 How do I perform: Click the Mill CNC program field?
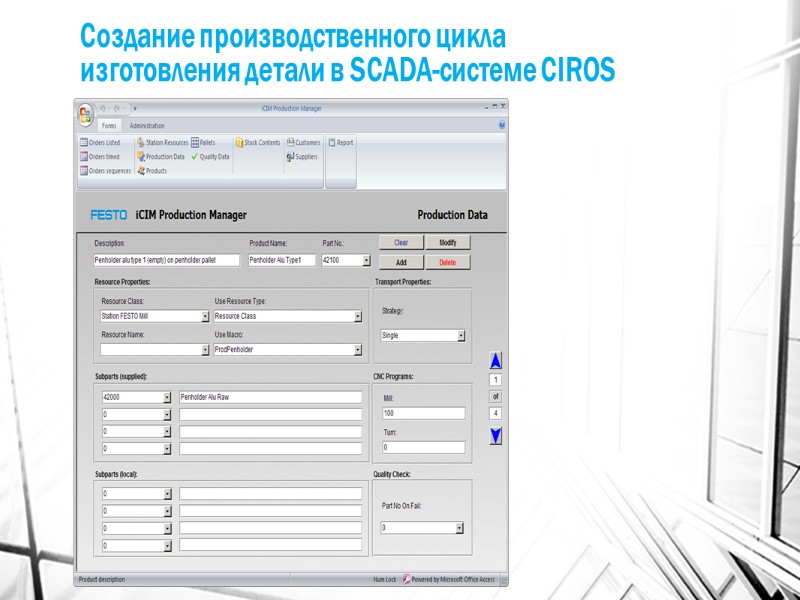point(423,413)
